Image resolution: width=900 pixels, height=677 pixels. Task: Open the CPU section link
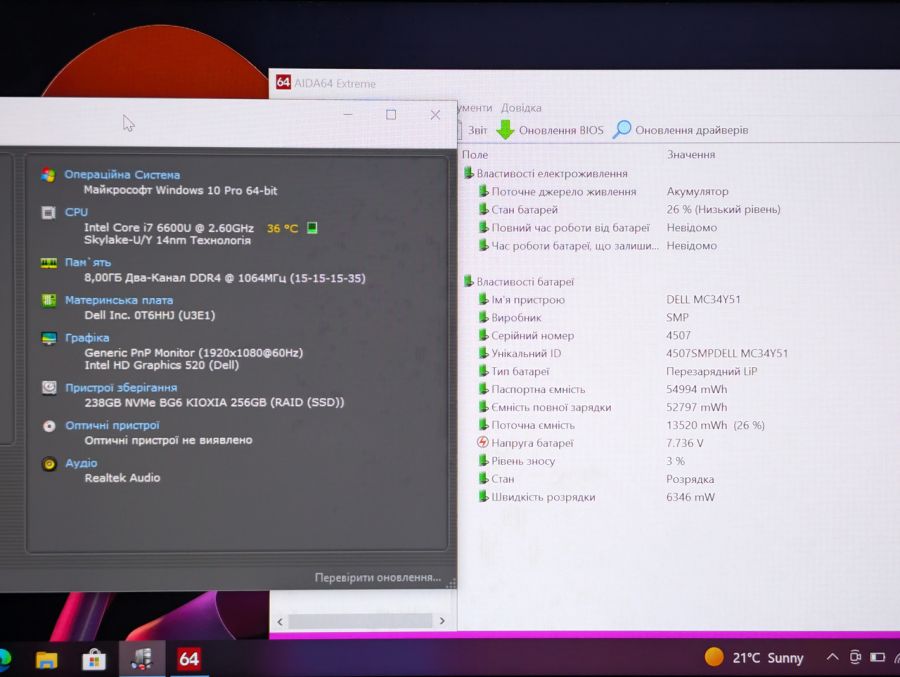pyautogui.click(x=76, y=212)
